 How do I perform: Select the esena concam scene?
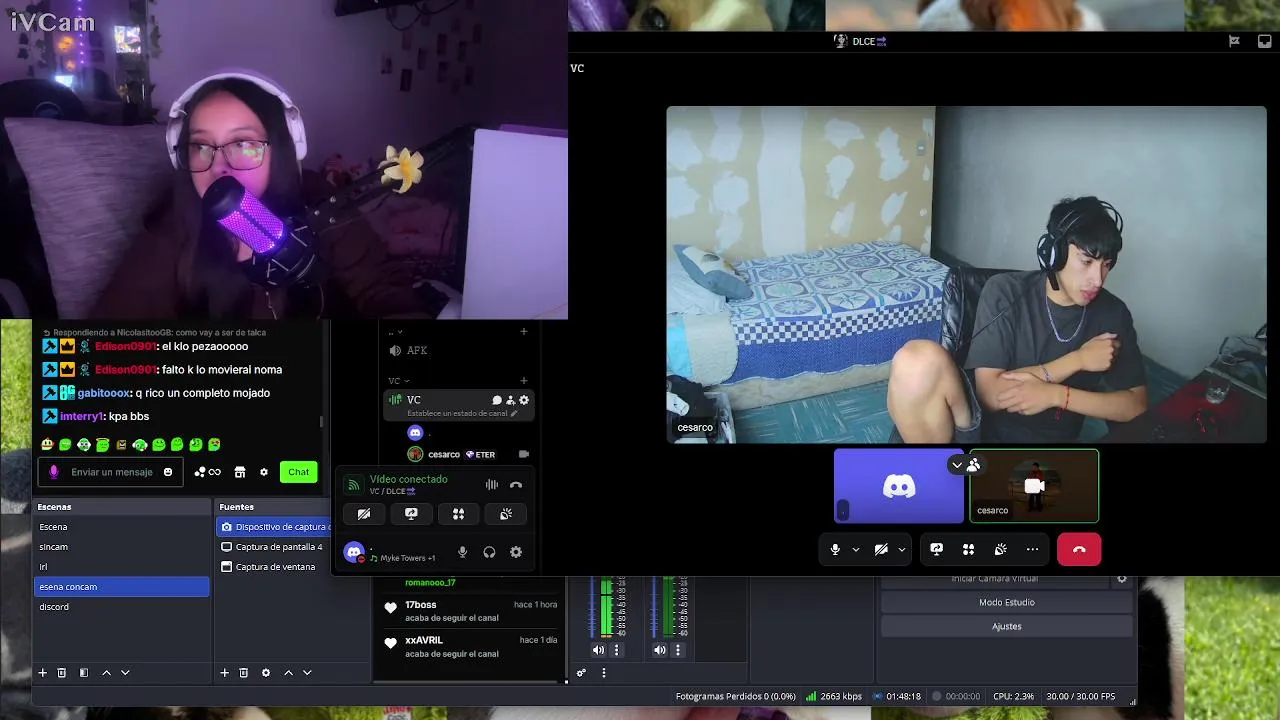click(122, 587)
